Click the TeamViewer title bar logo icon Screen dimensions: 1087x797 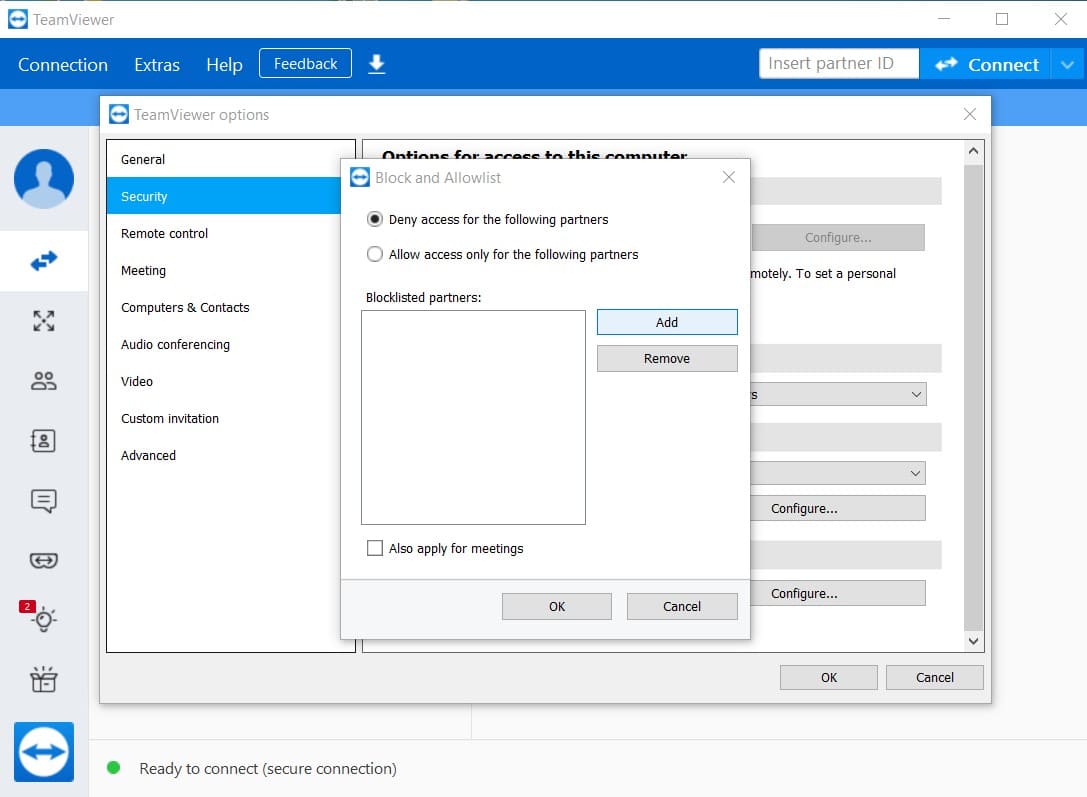[x=18, y=19]
